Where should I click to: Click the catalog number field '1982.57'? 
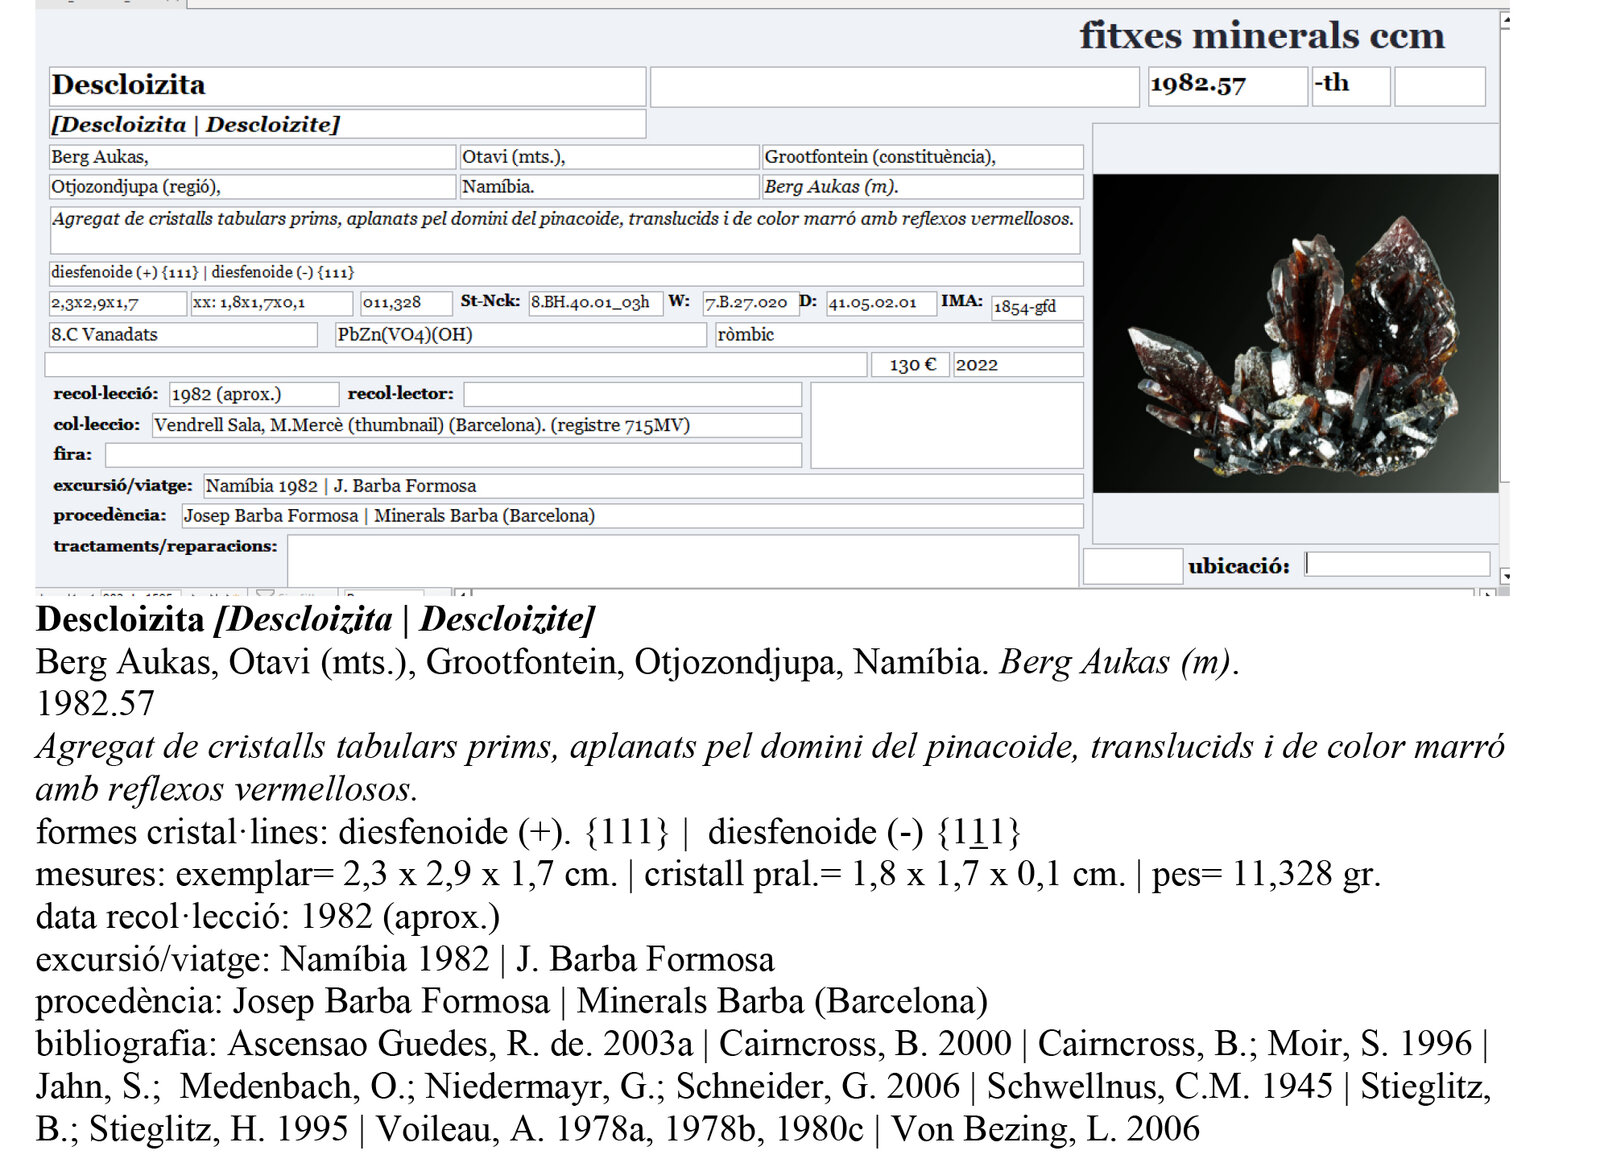[1227, 86]
